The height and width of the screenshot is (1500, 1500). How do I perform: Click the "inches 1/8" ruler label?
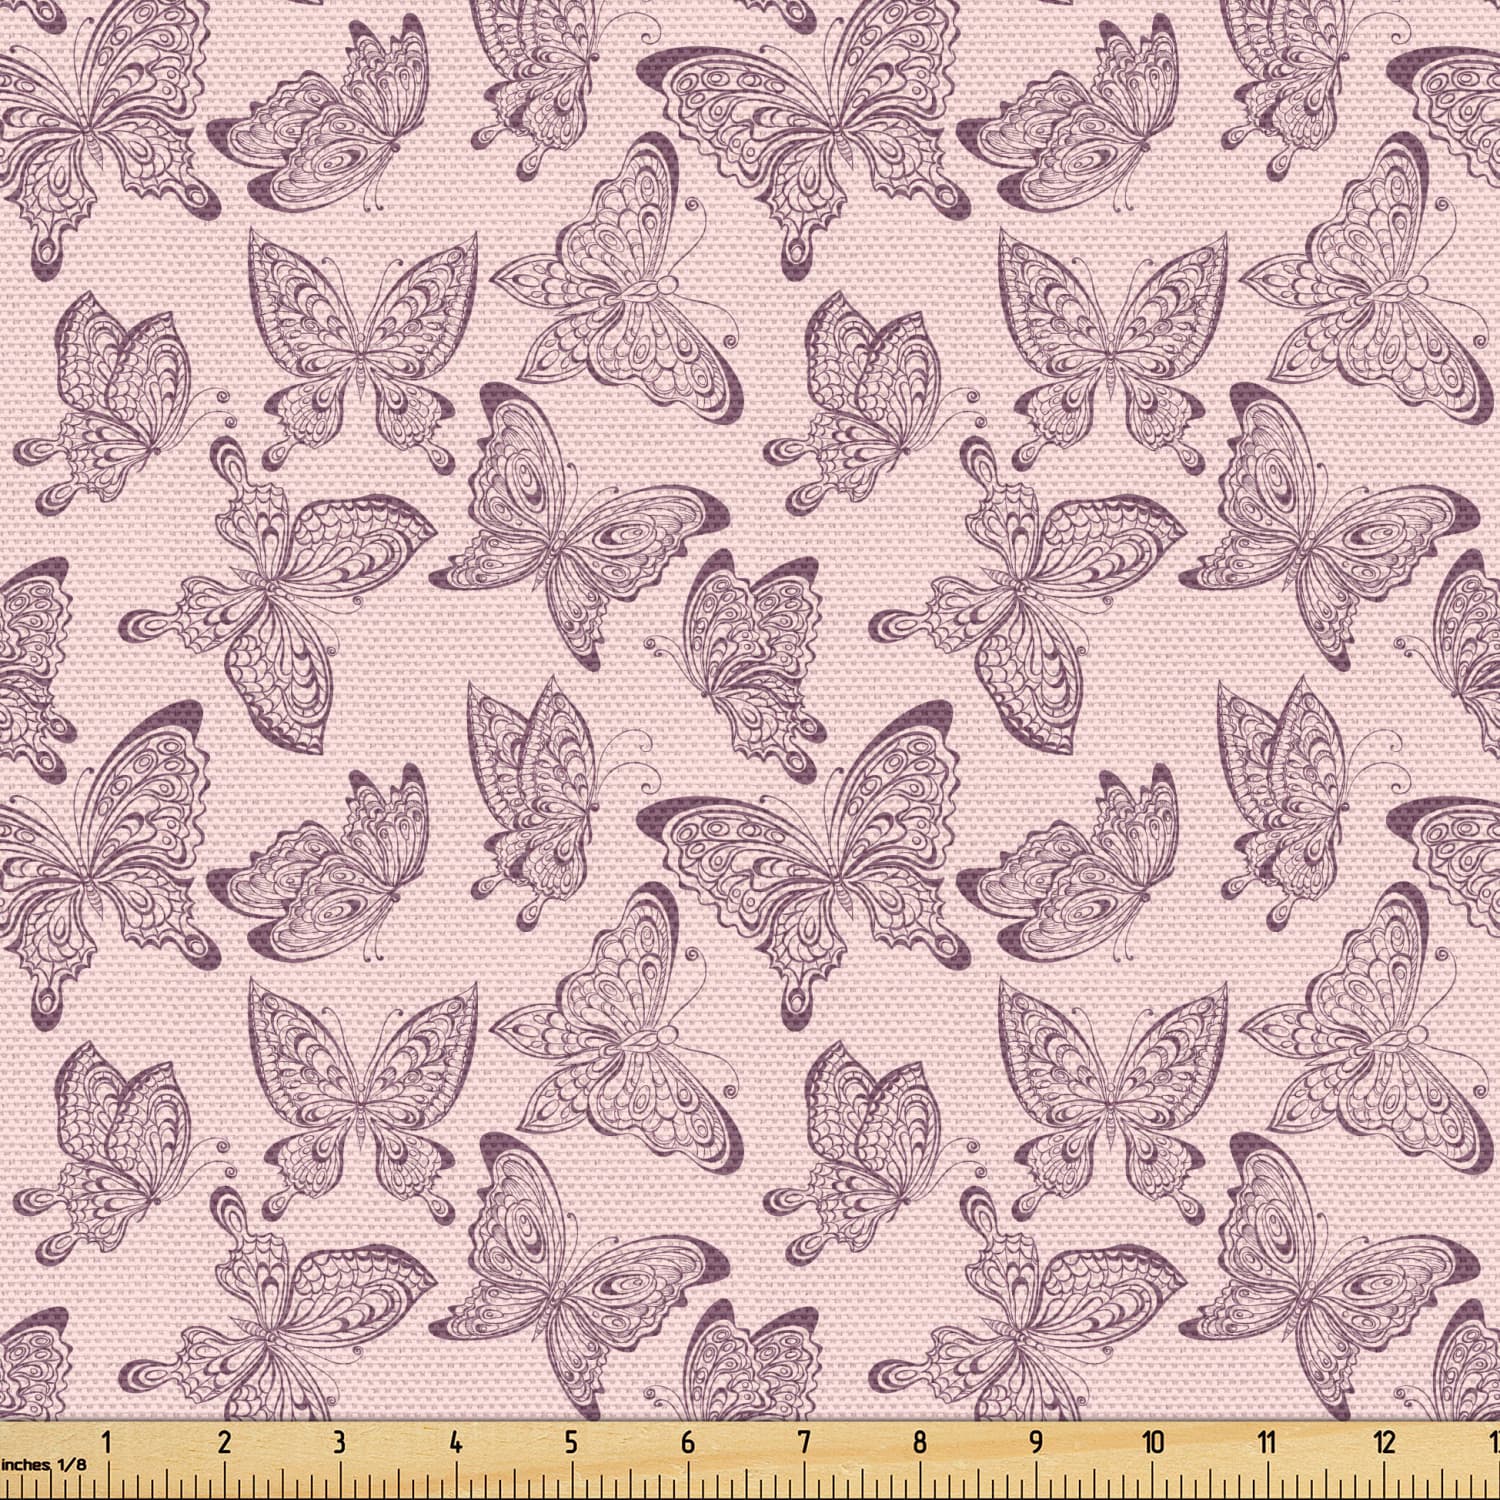[44, 1464]
